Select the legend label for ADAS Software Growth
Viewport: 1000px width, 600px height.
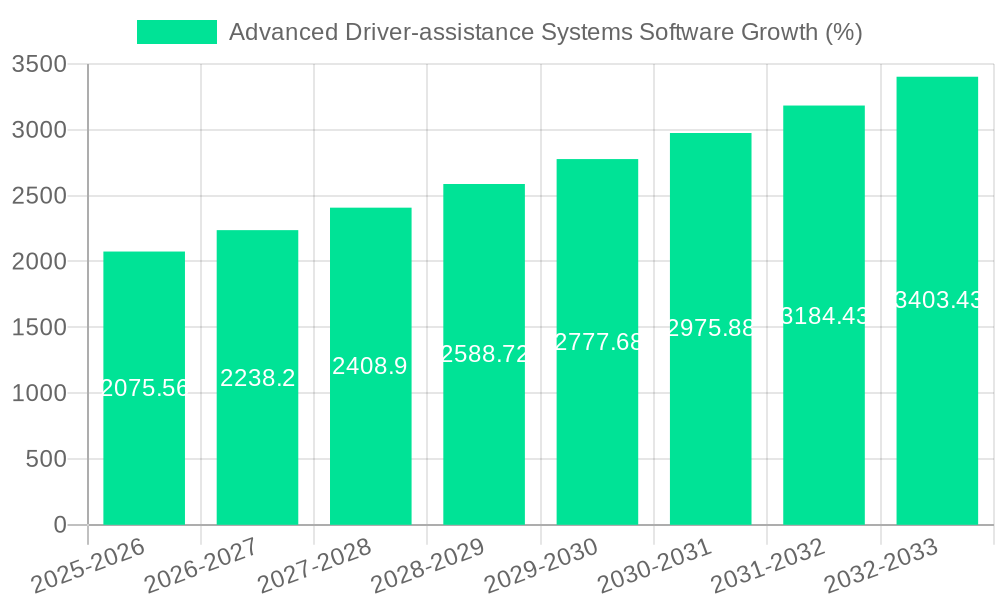[x=546, y=31]
